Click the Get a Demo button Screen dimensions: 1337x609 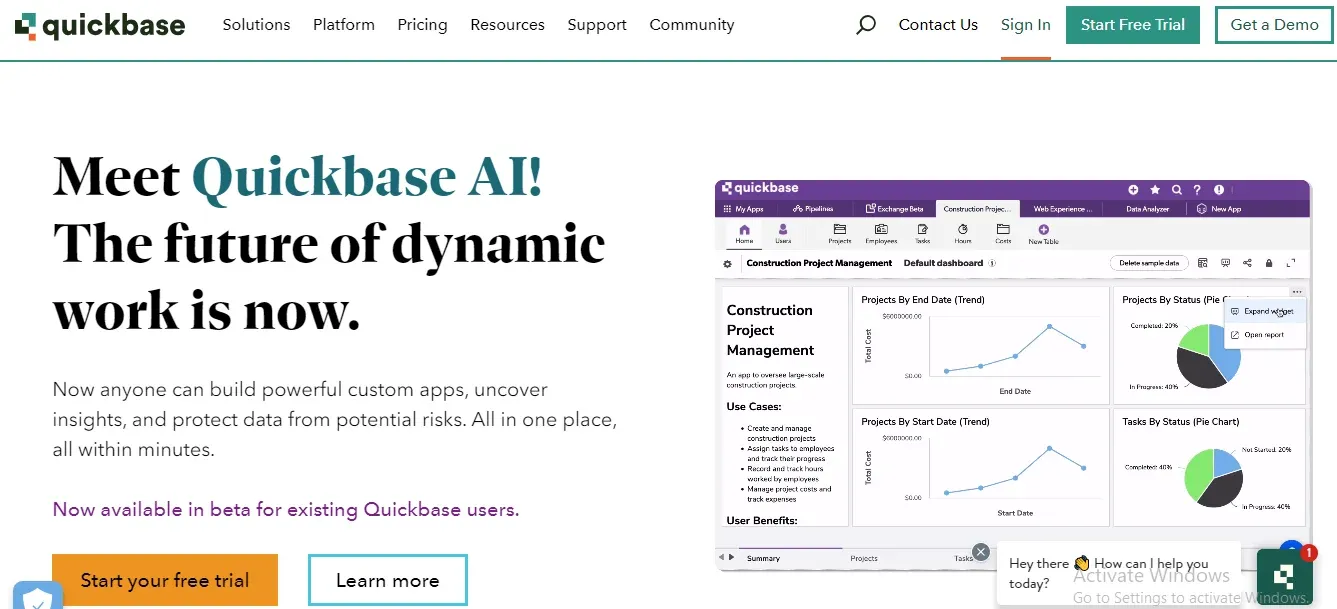(1274, 25)
